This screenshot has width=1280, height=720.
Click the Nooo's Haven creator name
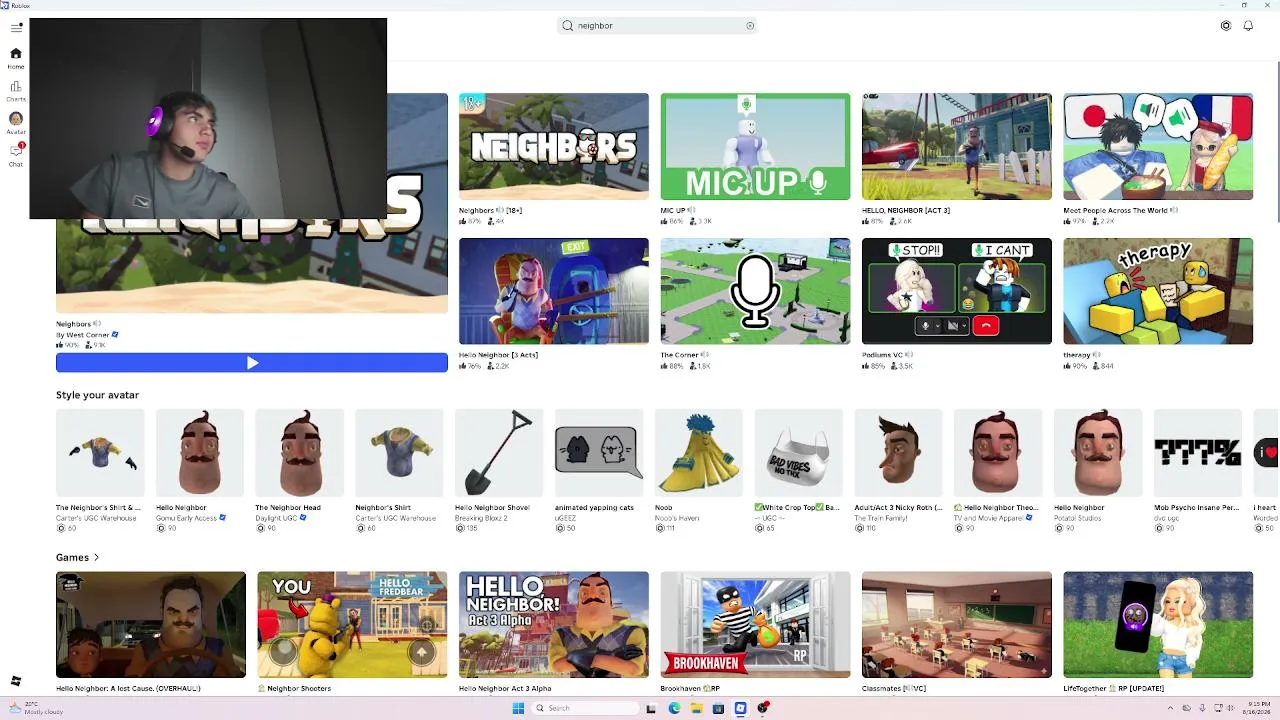677,518
